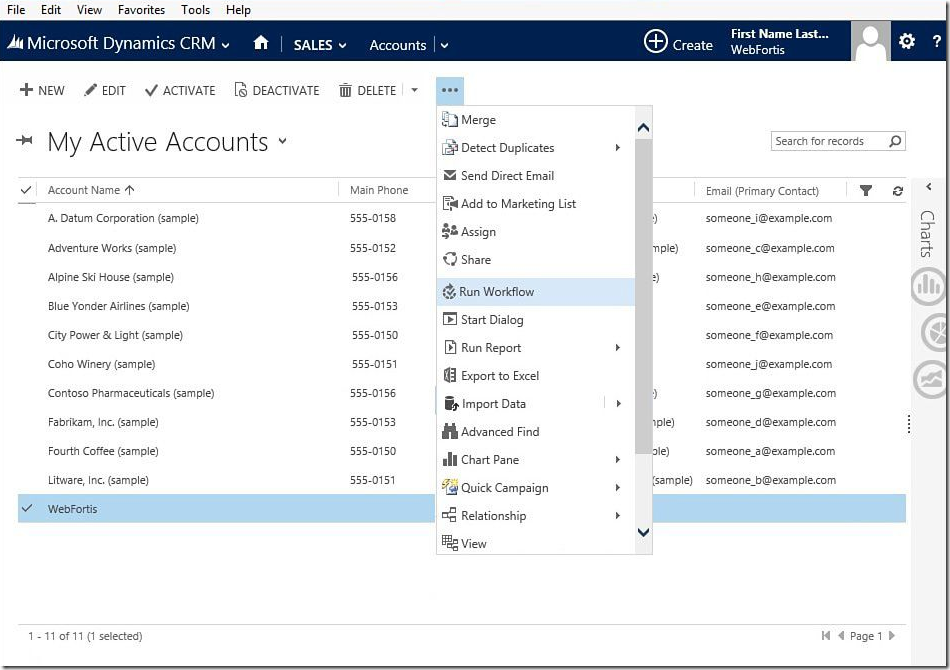Refresh the accounts list with the refresh icon
This screenshot has height=670, width=950.
click(897, 191)
